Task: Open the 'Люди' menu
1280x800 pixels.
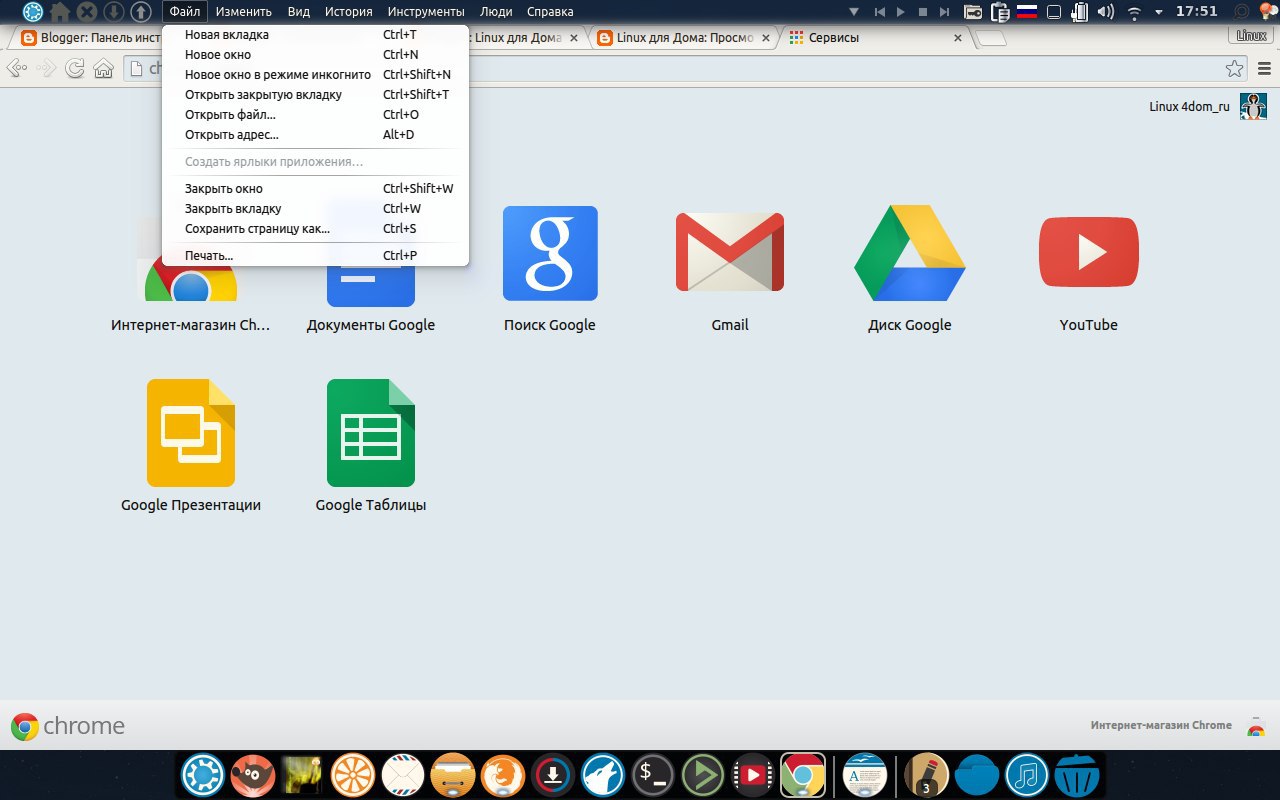Action: pyautogui.click(x=496, y=12)
